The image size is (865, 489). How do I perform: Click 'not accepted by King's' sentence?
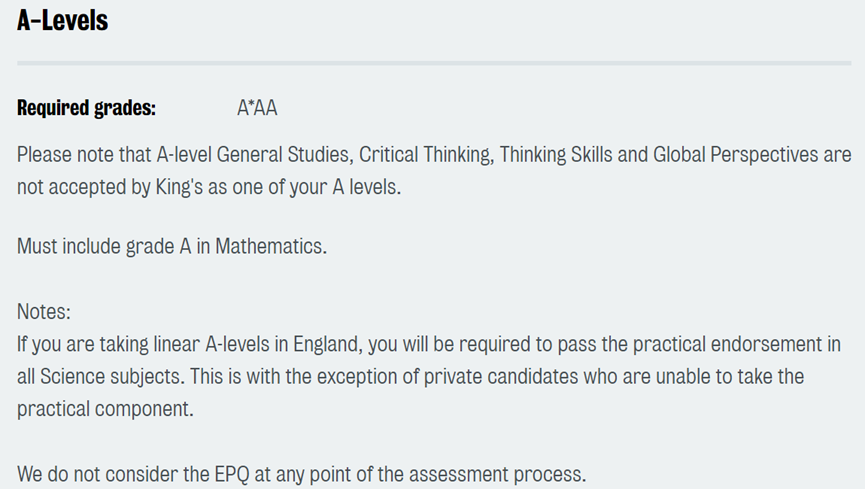point(209,187)
